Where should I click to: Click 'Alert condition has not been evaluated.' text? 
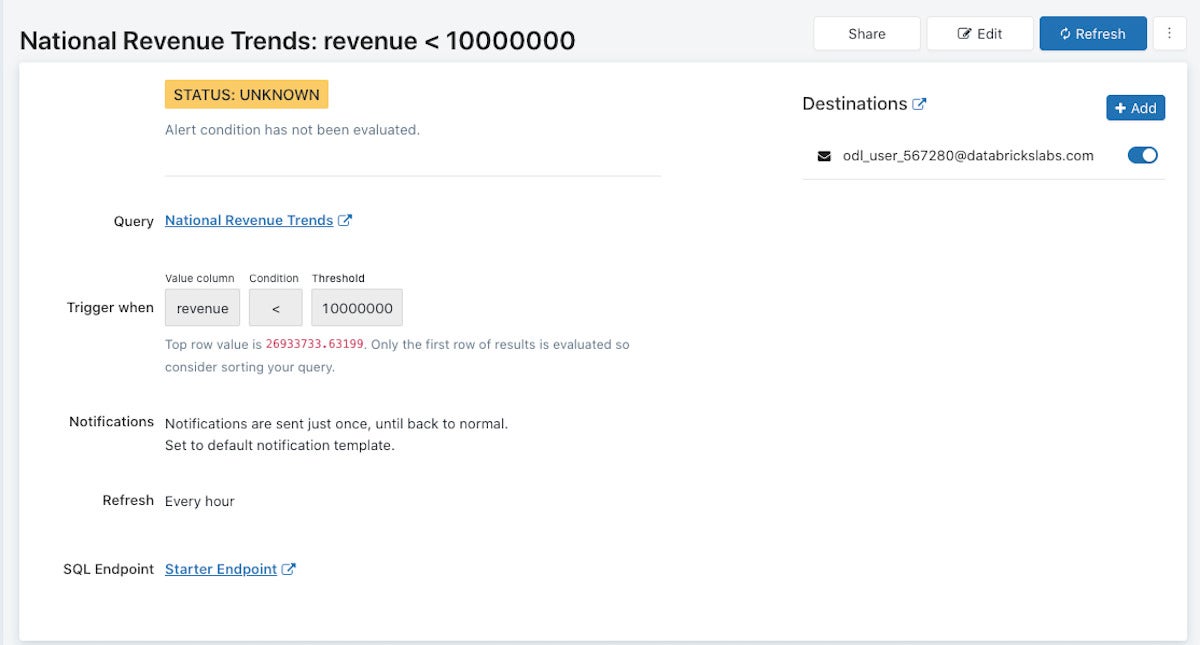(292, 130)
